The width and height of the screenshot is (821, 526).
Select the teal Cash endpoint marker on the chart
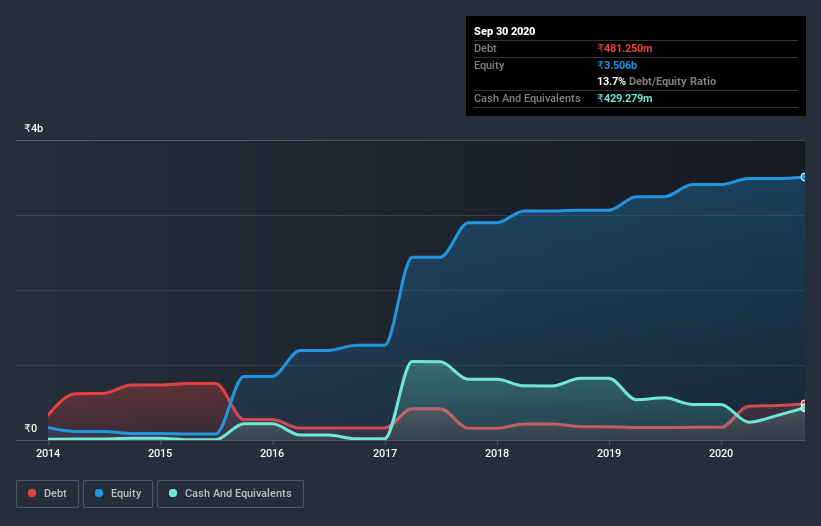[x=804, y=408]
